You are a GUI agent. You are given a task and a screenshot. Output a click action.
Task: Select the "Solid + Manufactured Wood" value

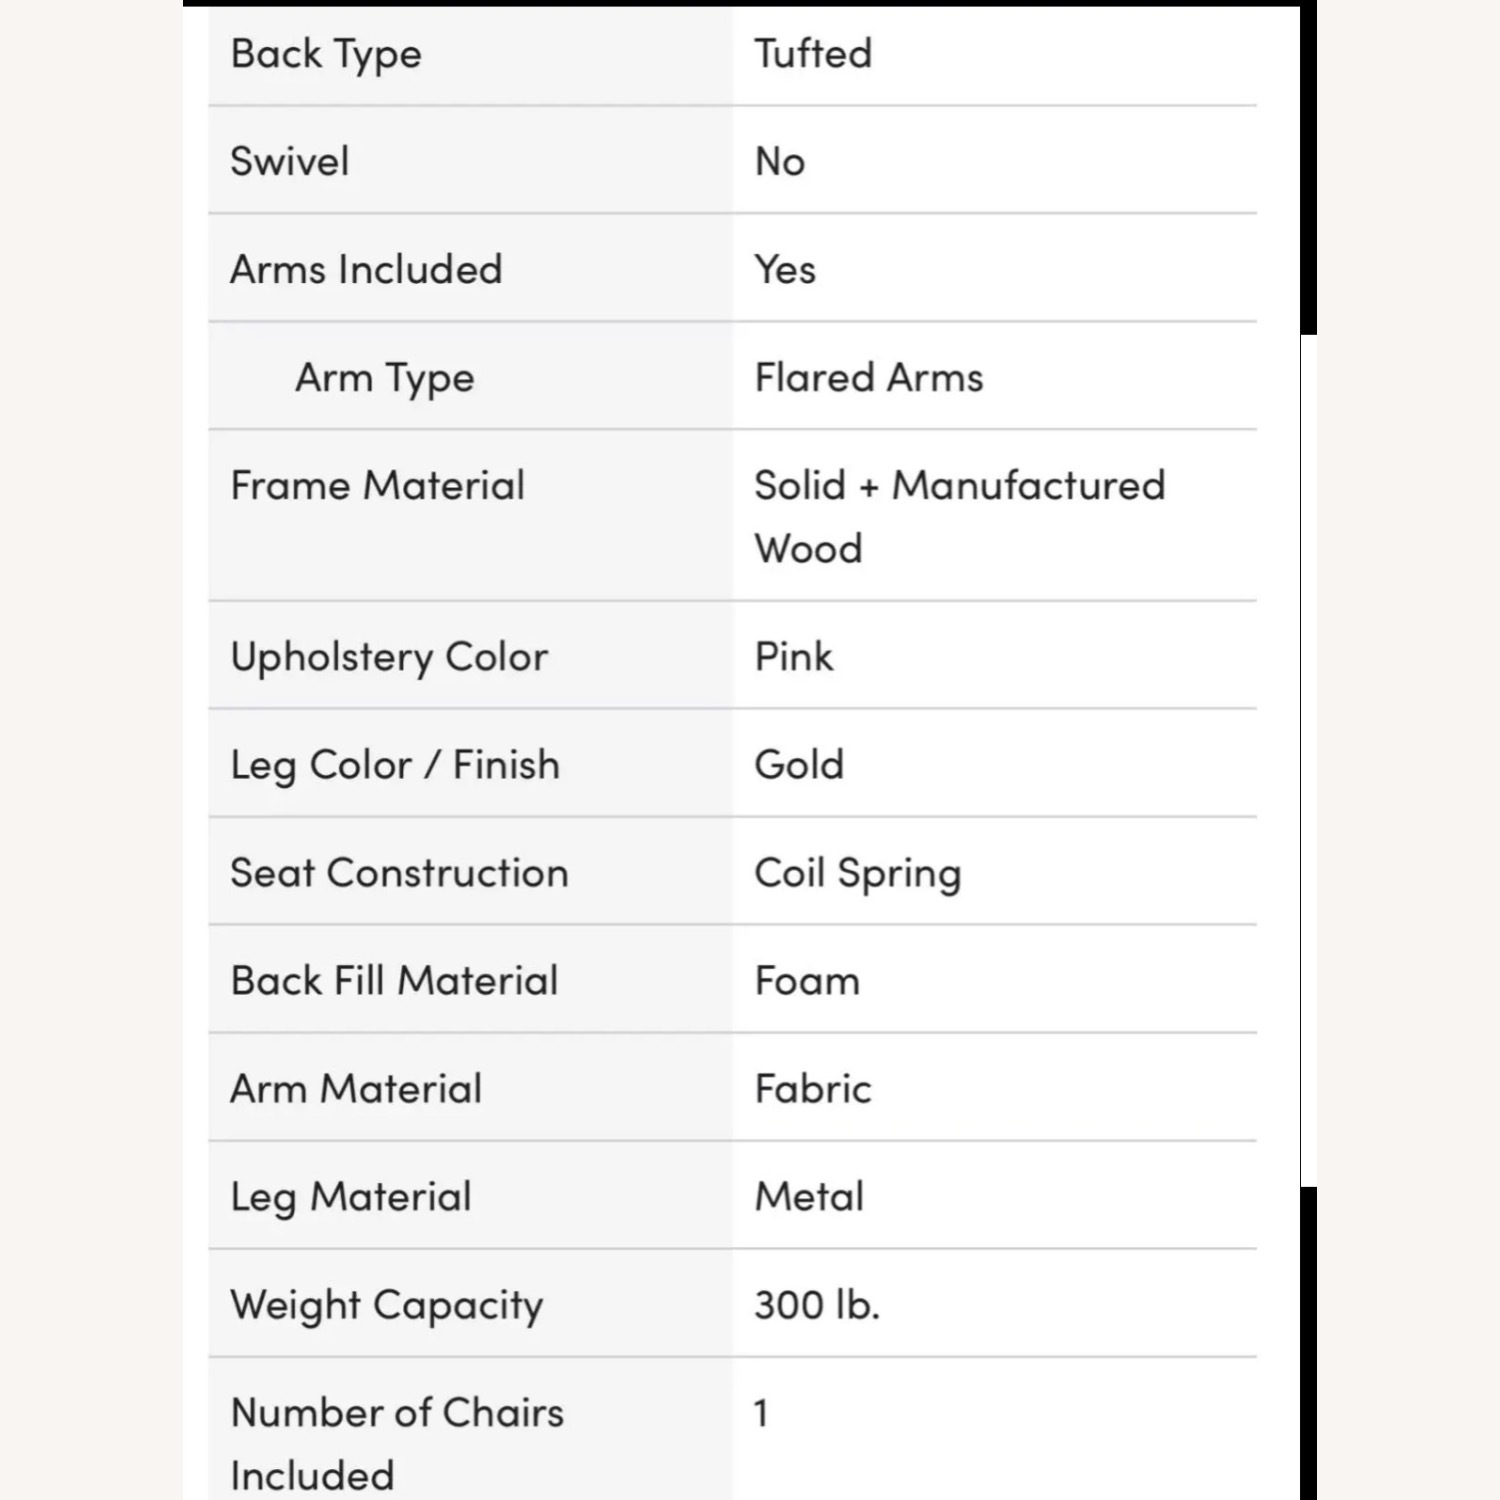click(x=959, y=516)
